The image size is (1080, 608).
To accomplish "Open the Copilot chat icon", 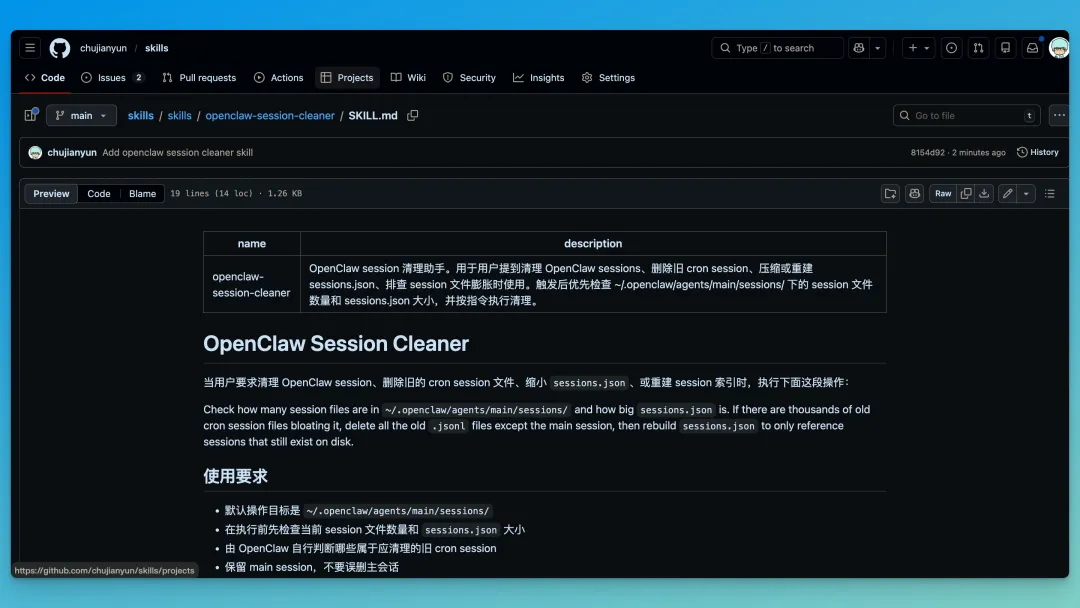I will click(858, 48).
